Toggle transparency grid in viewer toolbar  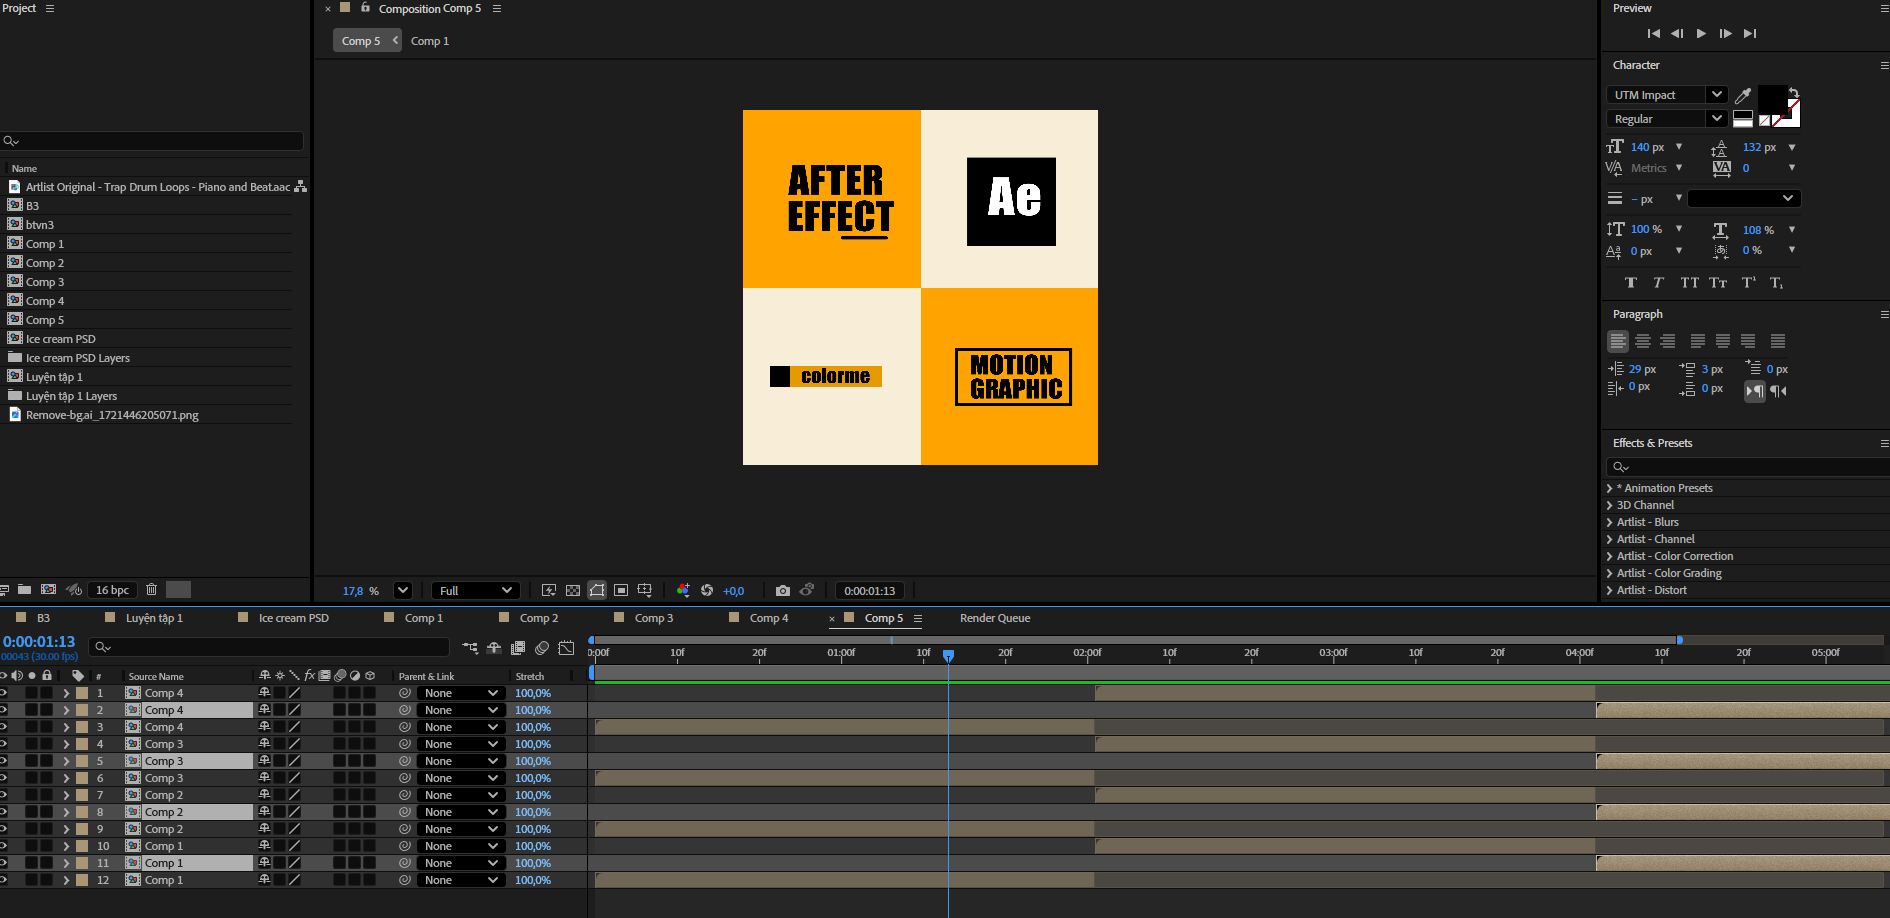(x=573, y=591)
